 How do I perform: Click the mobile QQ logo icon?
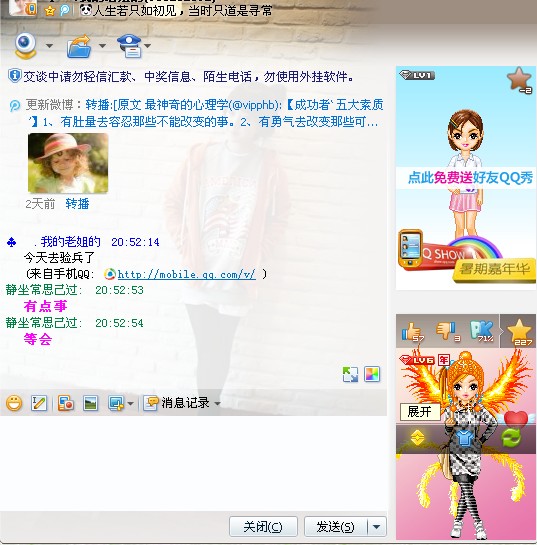(x=110, y=274)
